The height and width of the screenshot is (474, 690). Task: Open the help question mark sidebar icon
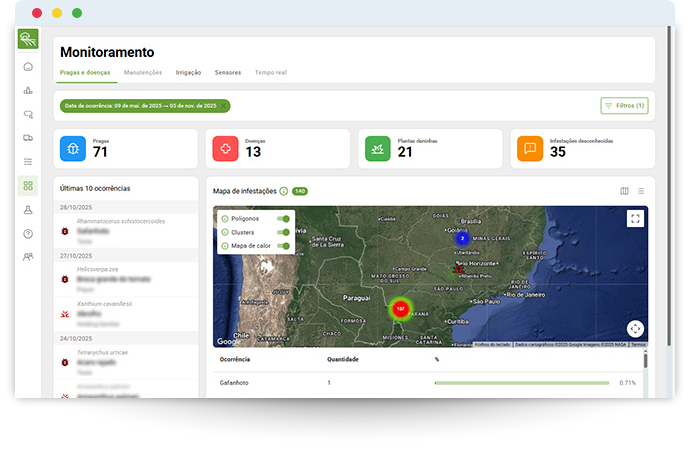click(x=28, y=233)
